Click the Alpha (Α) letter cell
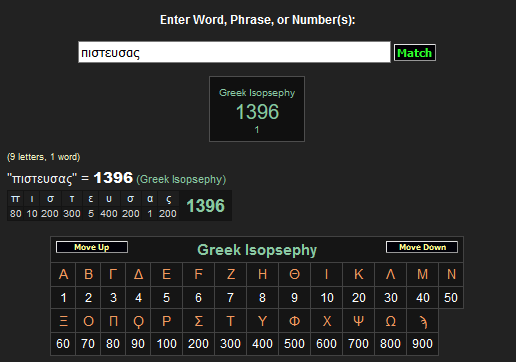 coord(63,274)
